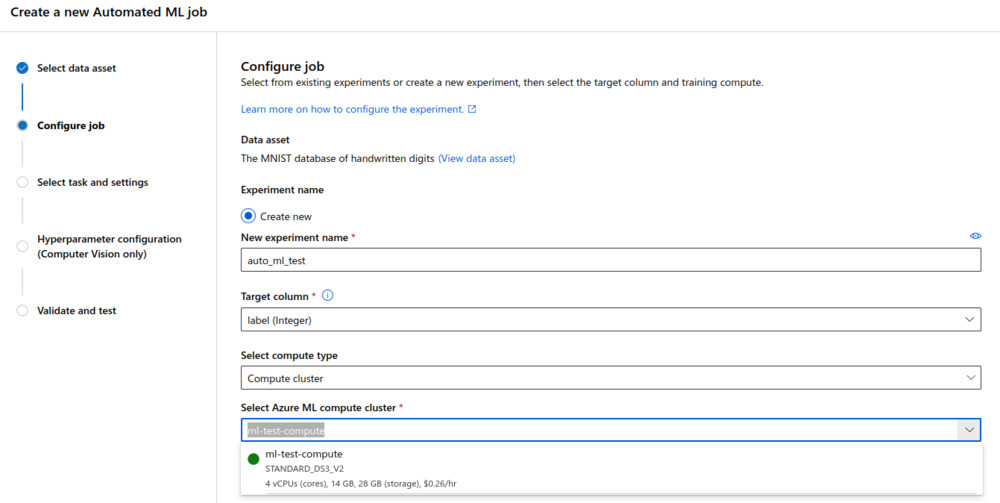Jump to Validate and test step
The width and height of the screenshot is (1000, 503).
[x=76, y=311]
